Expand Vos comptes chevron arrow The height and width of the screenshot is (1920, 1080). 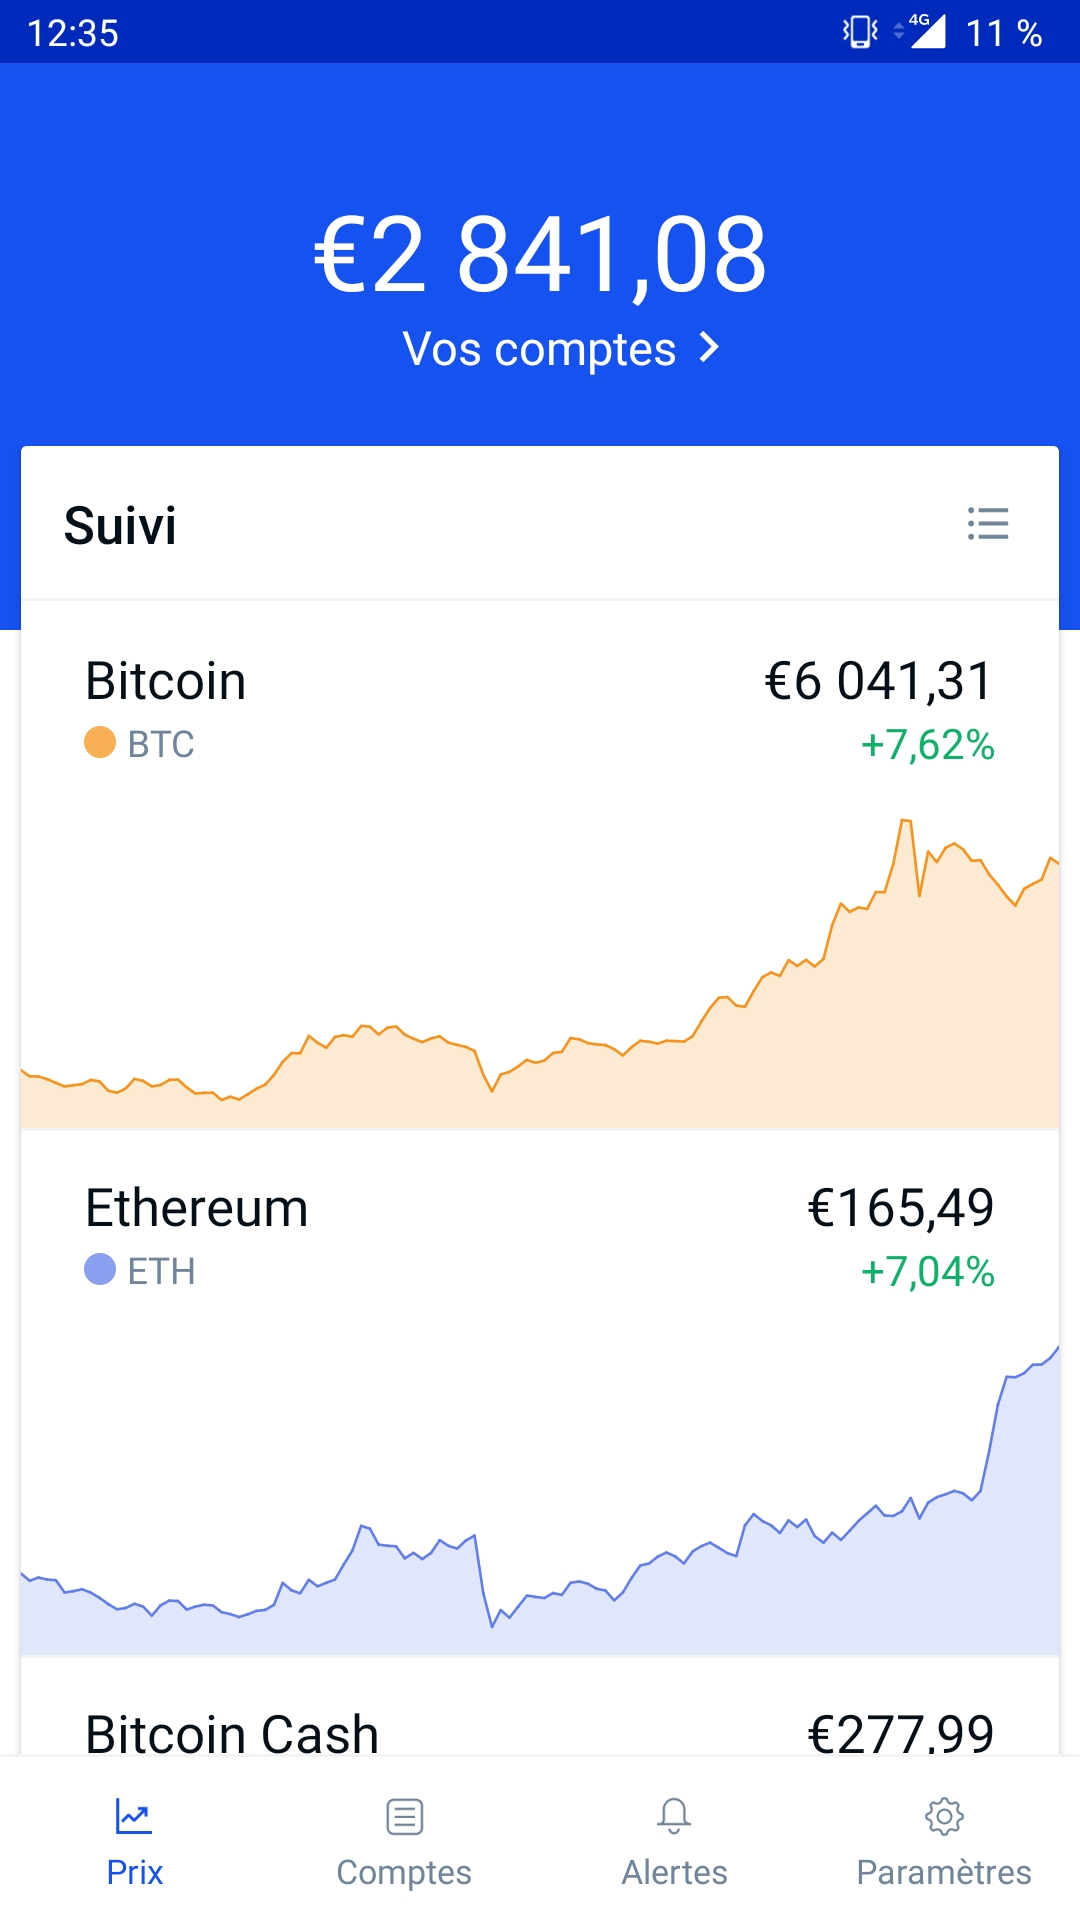point(709,348)
